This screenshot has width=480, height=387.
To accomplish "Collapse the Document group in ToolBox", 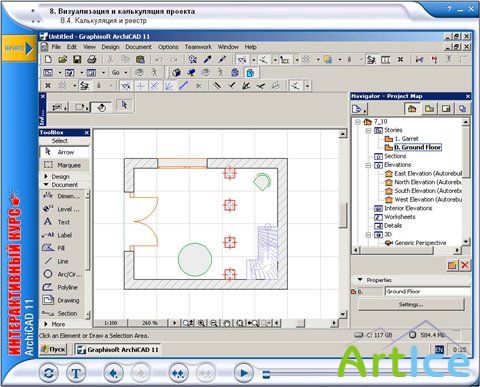I will 46,184.
